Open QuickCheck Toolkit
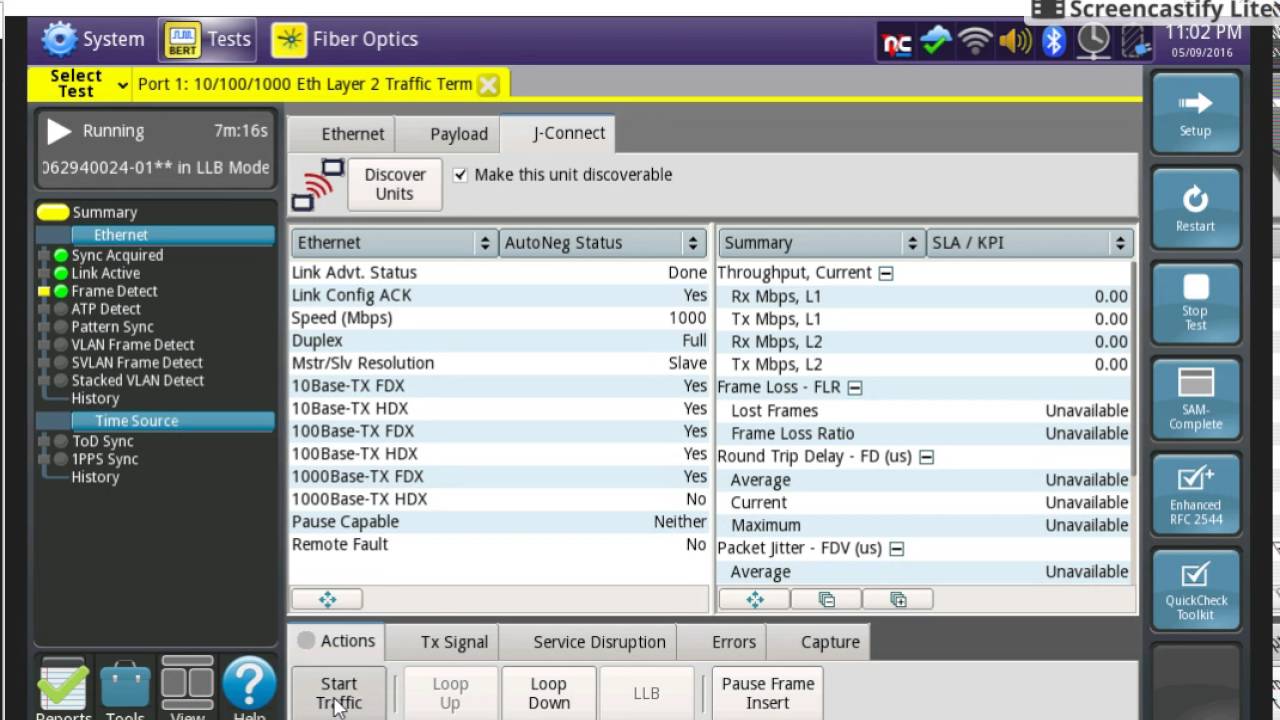This screenshot has width=1280, height=720. click(x=1195, y=591)
